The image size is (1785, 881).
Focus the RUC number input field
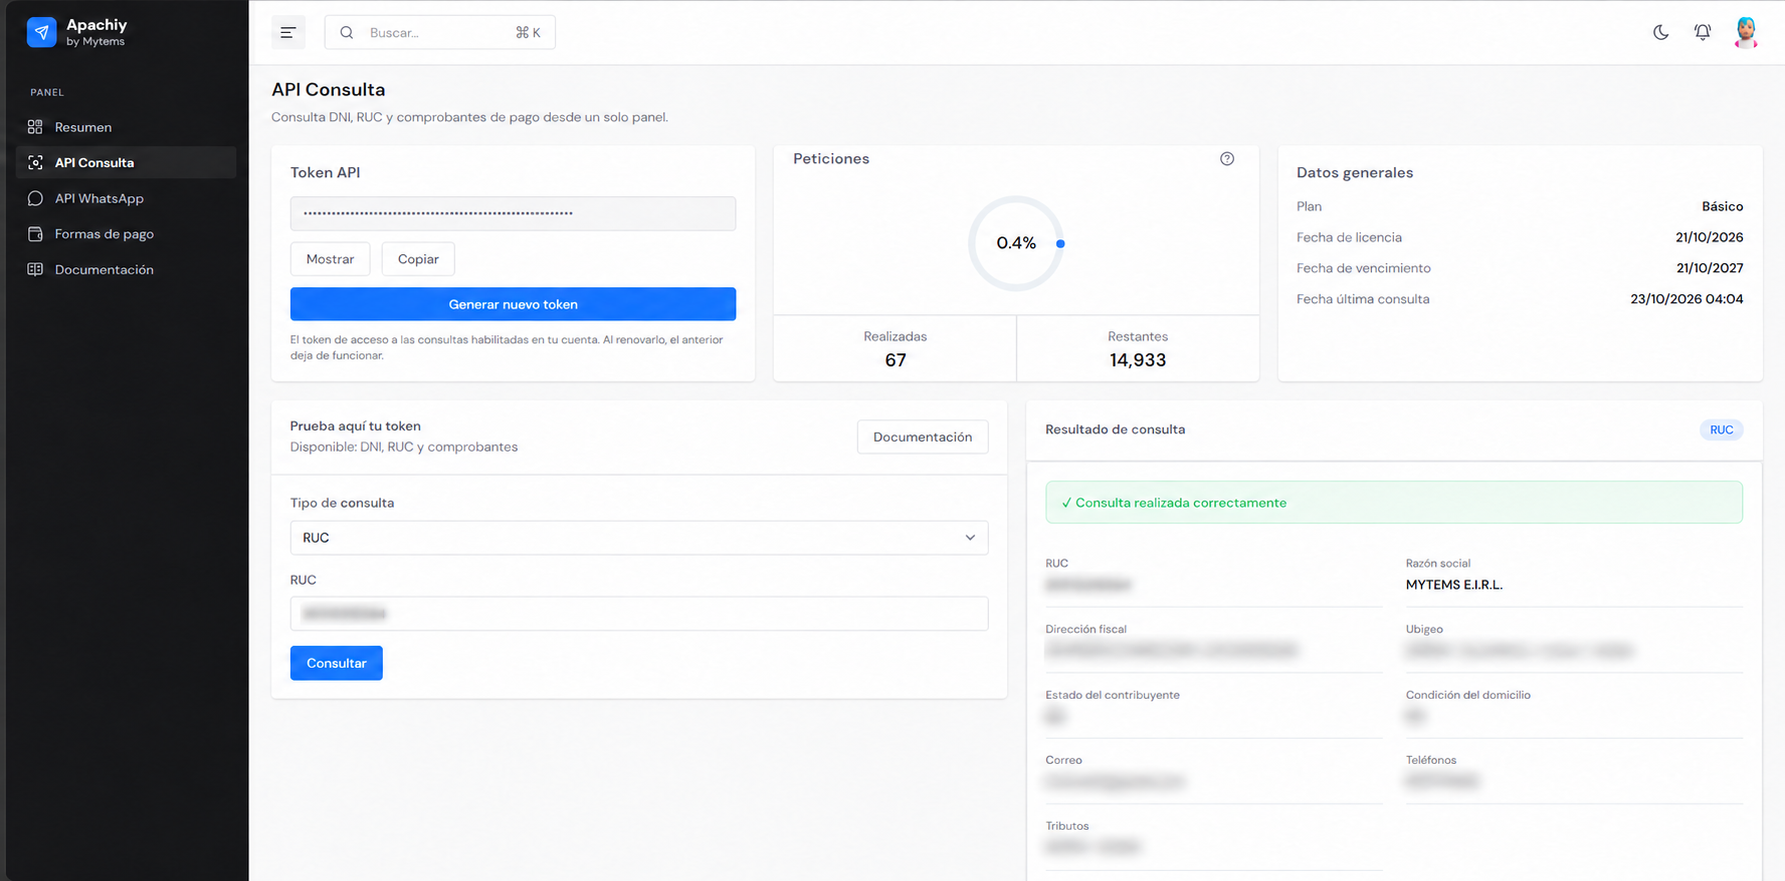tap(639, 614)
